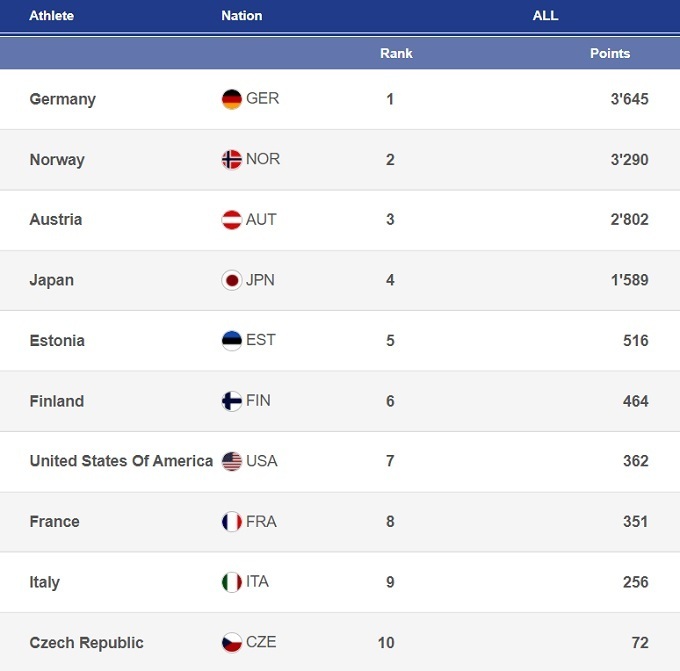
Task: Select the Nation column header
Action: pos(242,16)
